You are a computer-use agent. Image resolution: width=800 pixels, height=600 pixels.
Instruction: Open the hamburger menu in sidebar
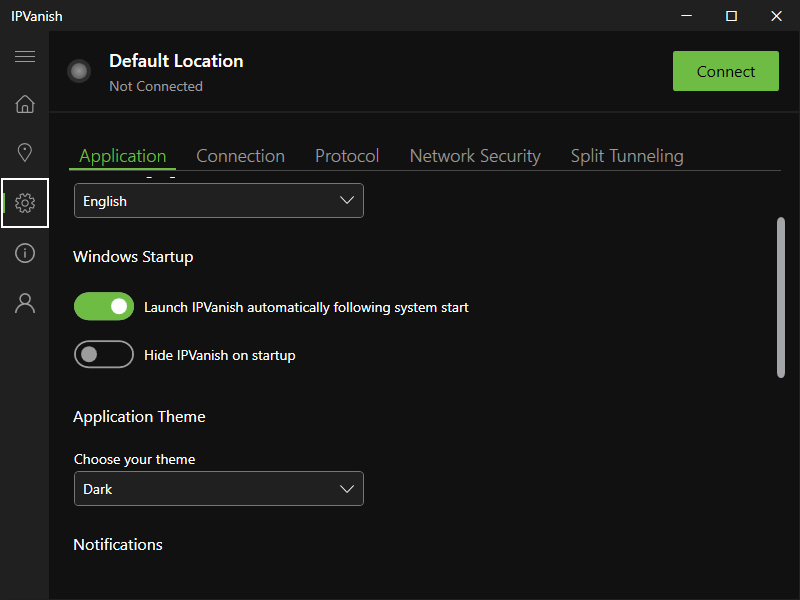point(24,57)
